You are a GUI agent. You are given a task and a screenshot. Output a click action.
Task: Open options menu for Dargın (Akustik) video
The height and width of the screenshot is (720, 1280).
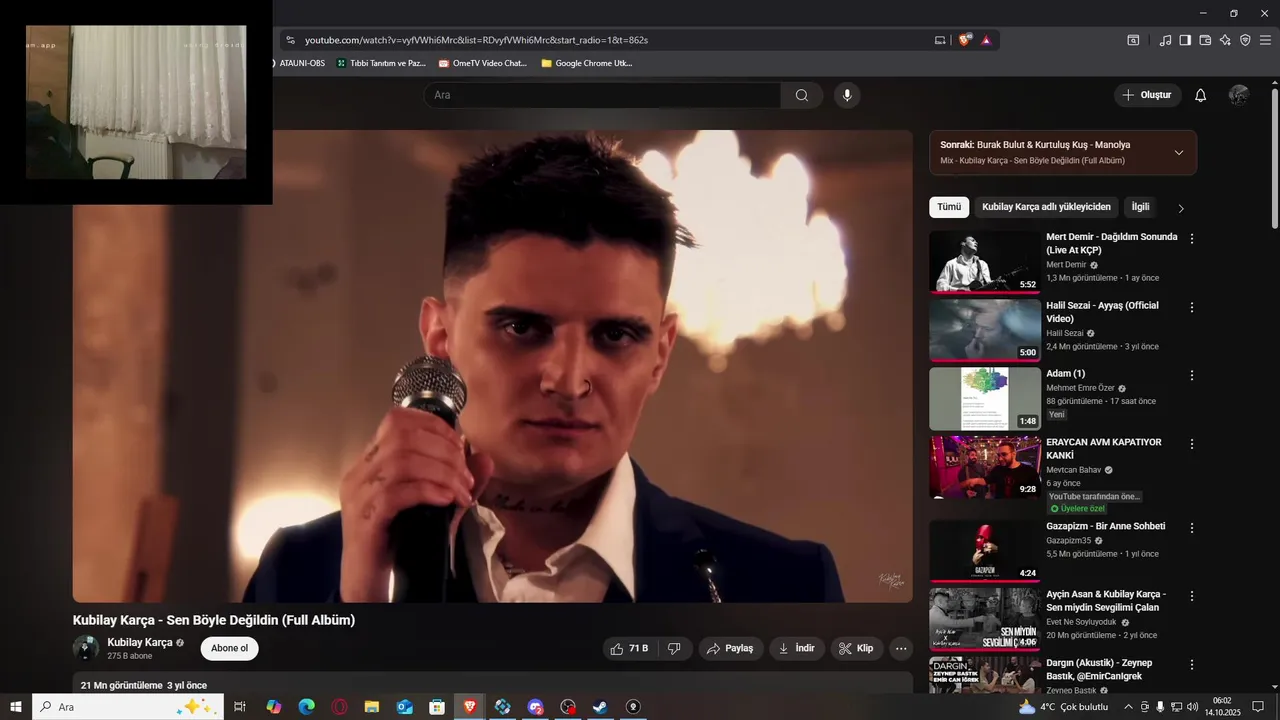[1191, 665]
